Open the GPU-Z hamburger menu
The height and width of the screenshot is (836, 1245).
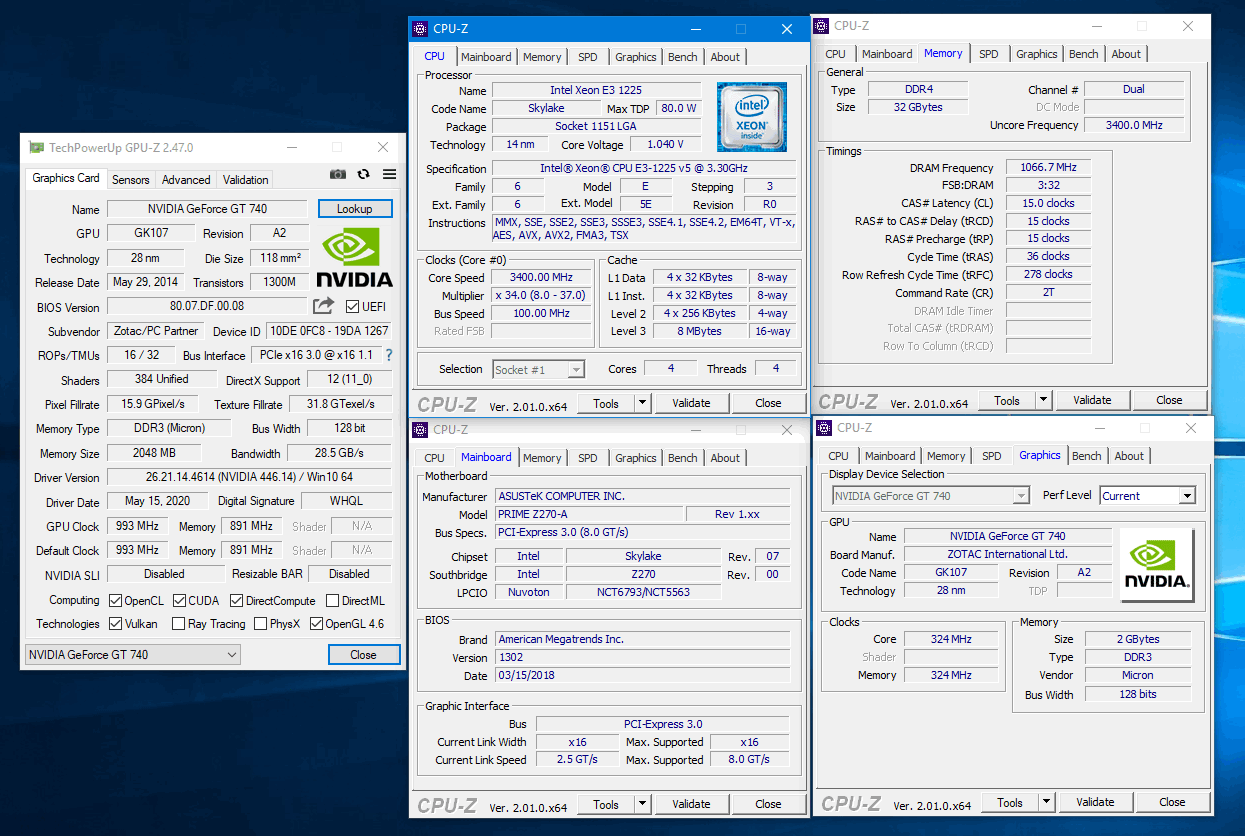coord(389,174)
